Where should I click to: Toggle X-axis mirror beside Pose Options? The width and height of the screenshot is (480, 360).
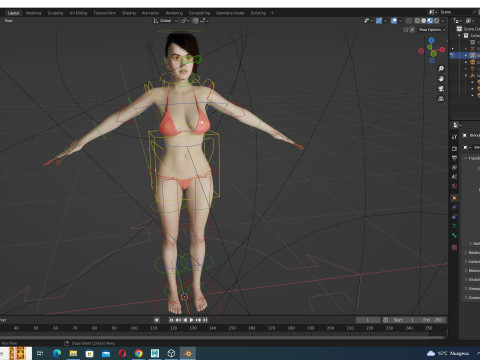point(412,30)
